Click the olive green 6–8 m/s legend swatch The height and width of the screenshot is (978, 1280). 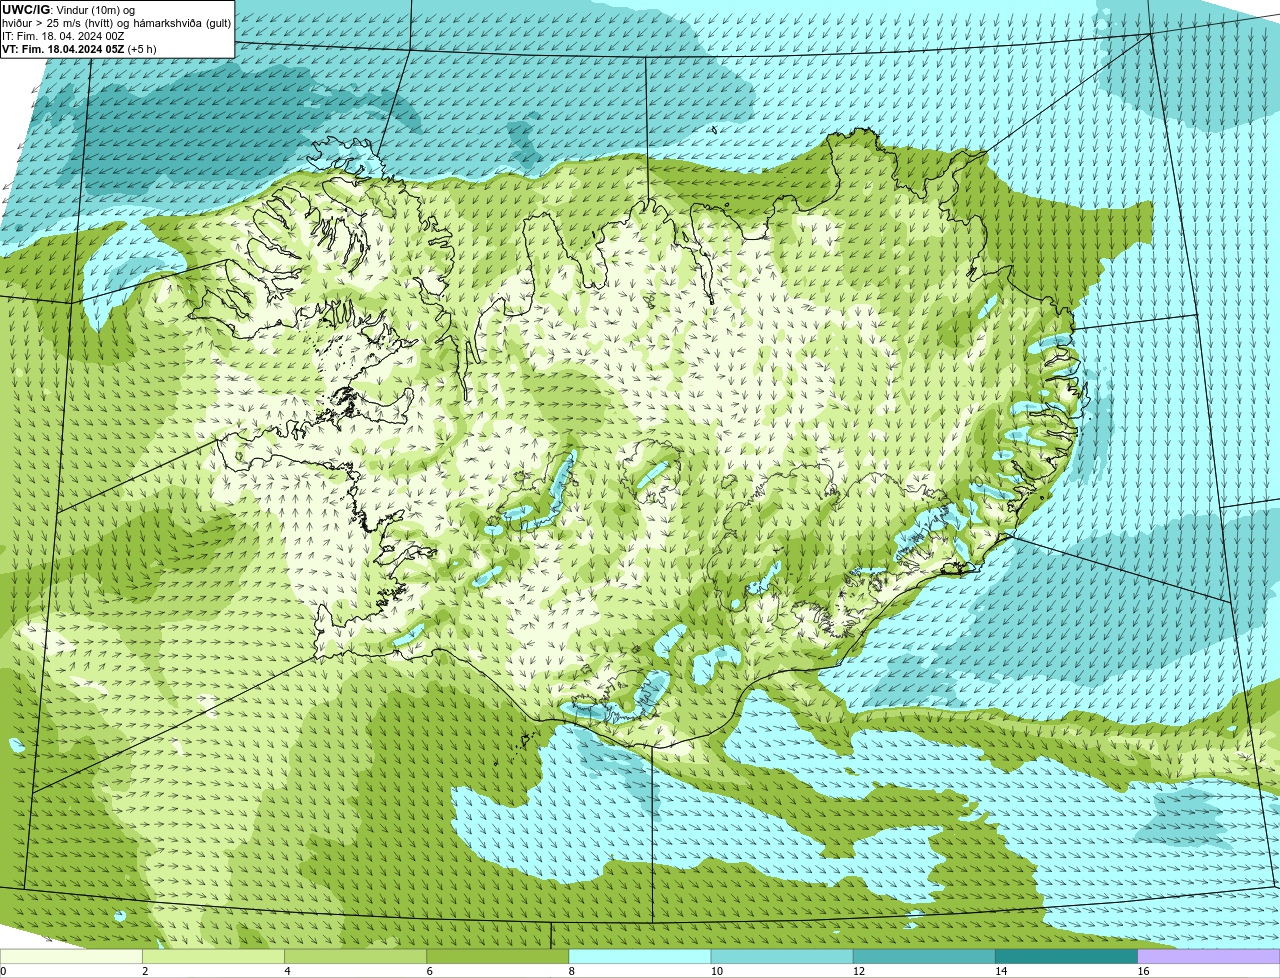pyautogui.click(x=499, y=956)
